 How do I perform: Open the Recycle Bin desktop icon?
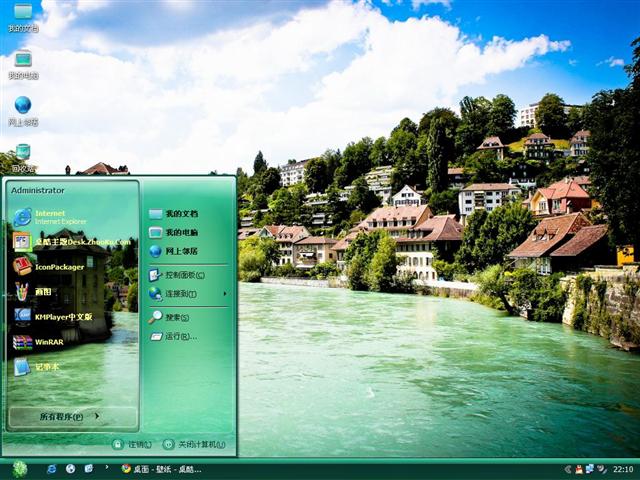tap(23, 158)
